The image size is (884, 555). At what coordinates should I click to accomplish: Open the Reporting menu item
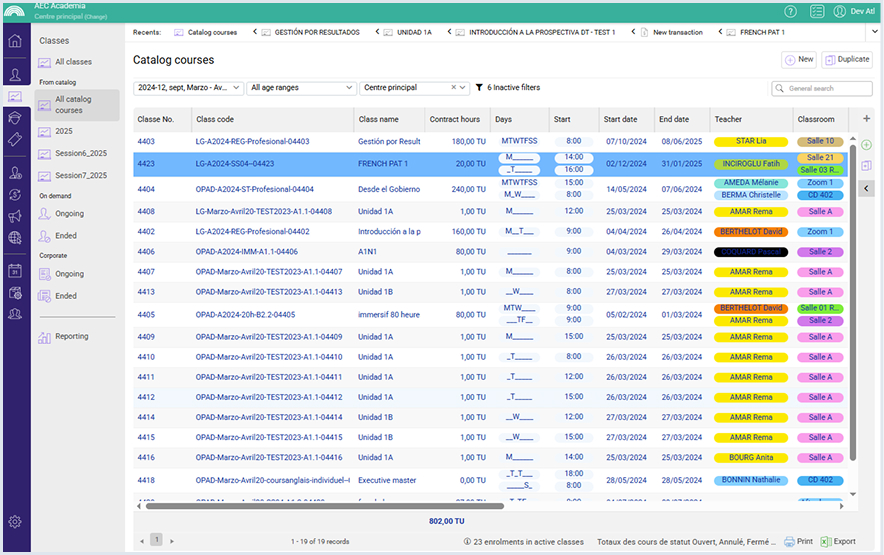[x=71, y=336]
